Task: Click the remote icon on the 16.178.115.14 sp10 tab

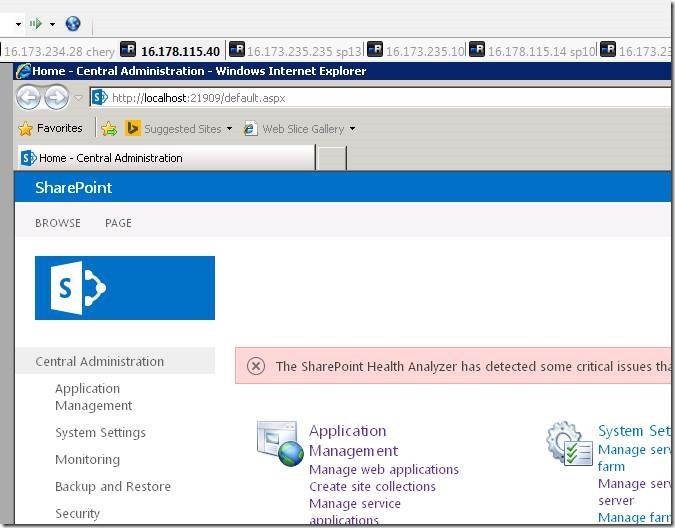Action: pyautogui.click(x=477, y=49)
